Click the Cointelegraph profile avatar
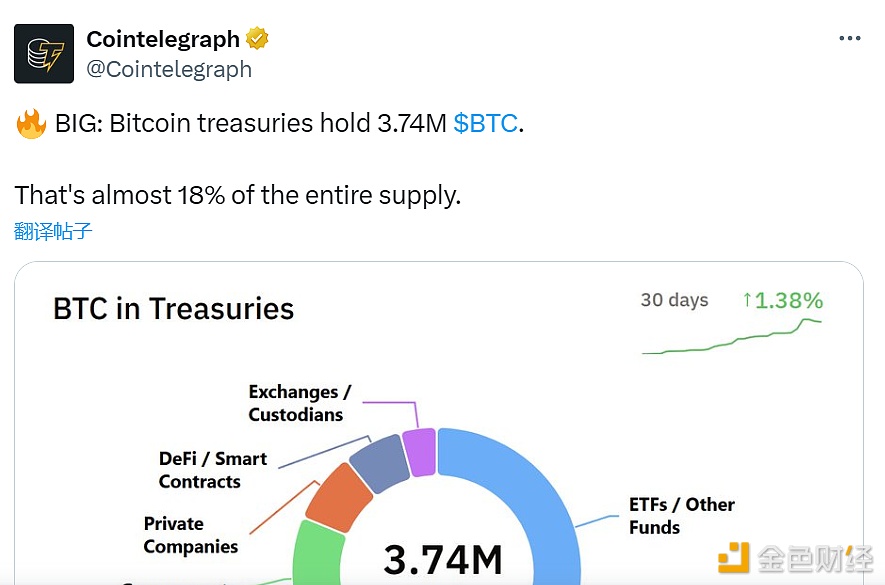 44,53
